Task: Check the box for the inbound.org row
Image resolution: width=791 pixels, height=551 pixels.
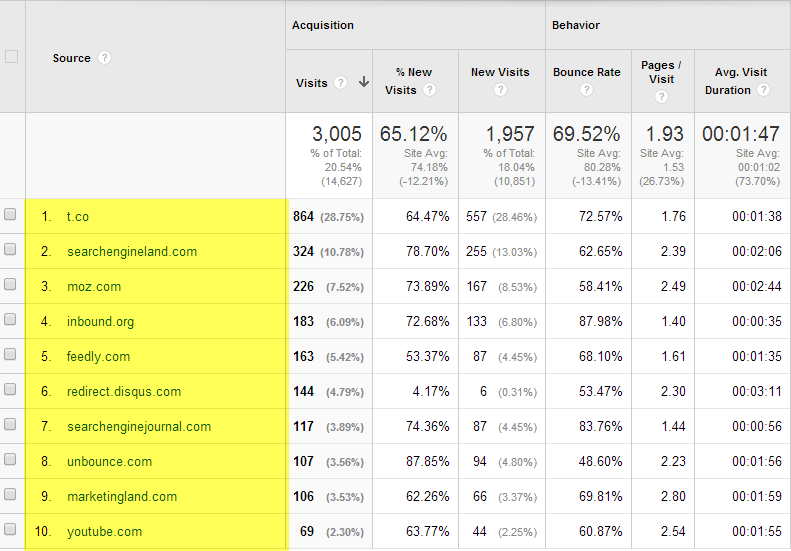Action: pyautogui.click(x=10, y=319)
